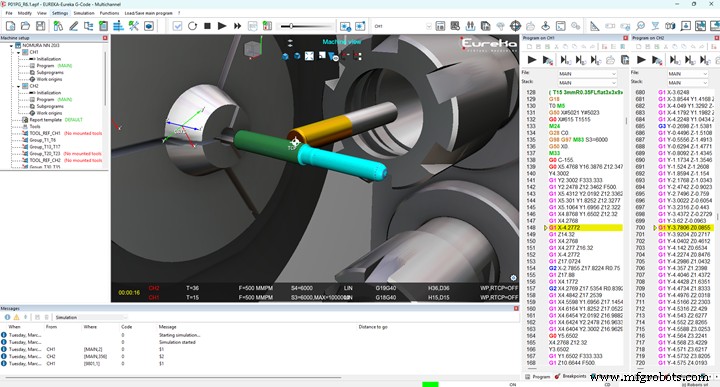Screen dimensions: 720x387
Task: Click the two-person icon in the main toolbar
Action: click(470, 26)
